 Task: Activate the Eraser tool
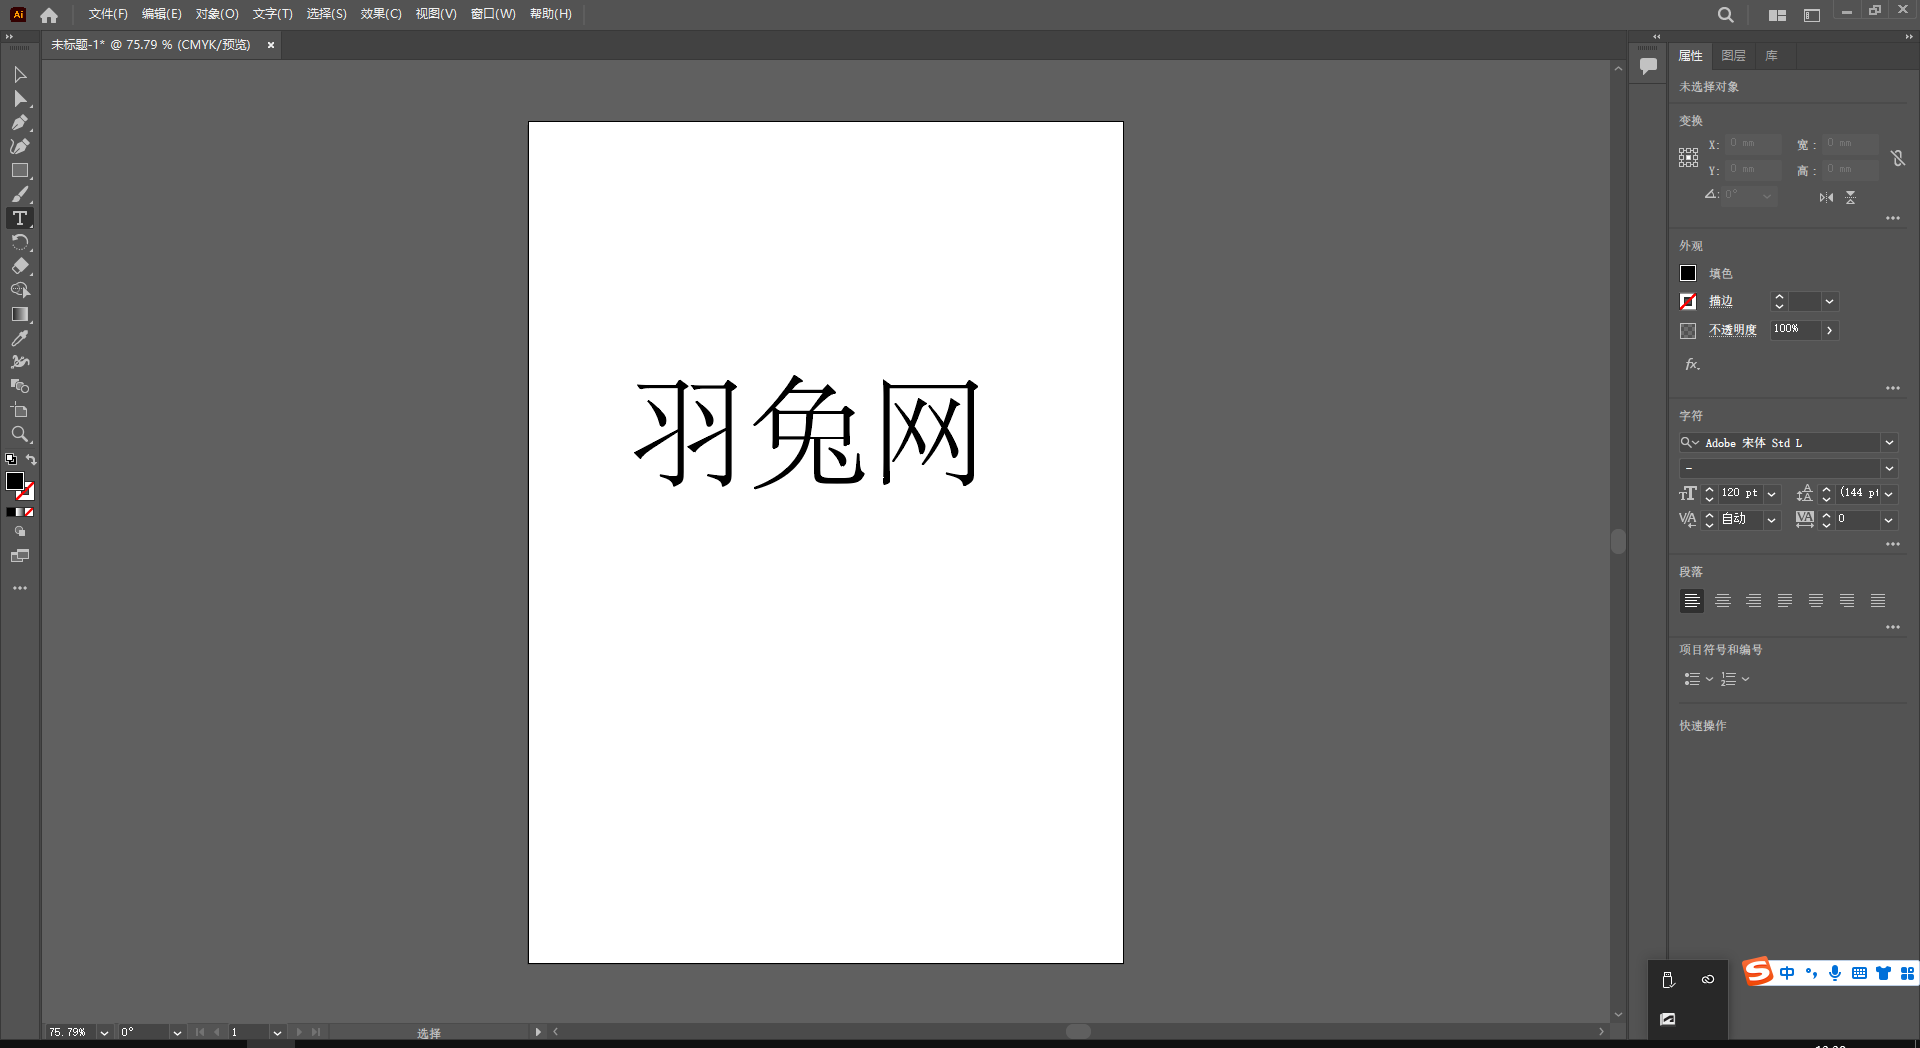coord(20,266)
